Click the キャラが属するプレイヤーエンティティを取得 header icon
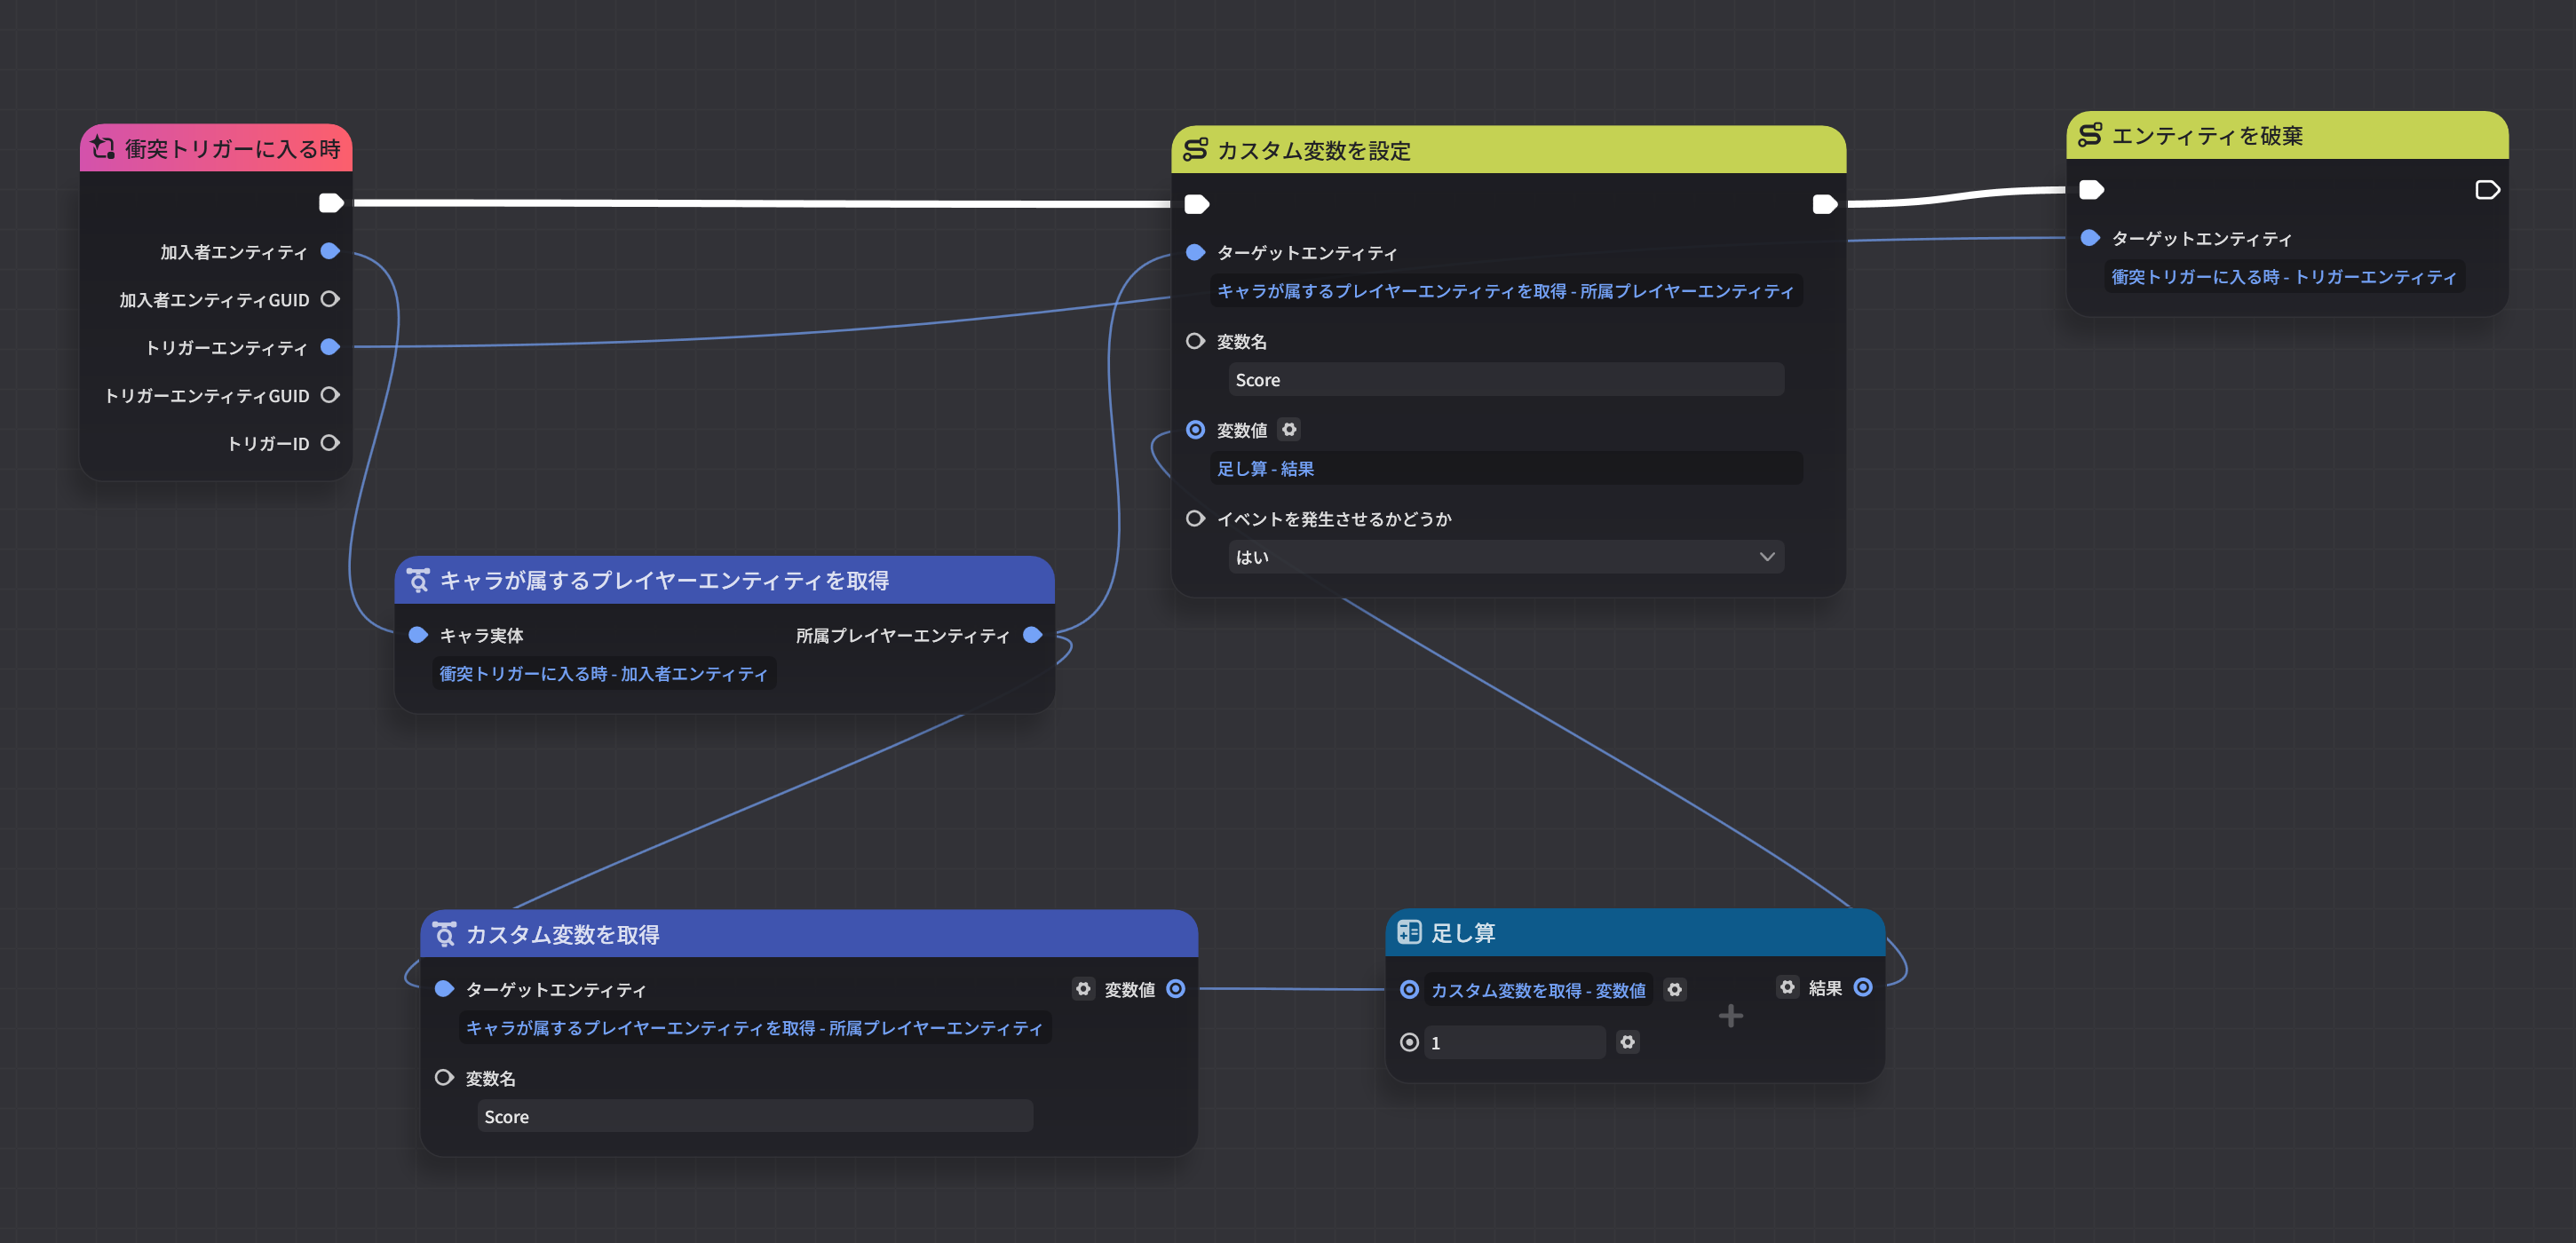This screenshot has height=1243, width=2576. point(419,579)
